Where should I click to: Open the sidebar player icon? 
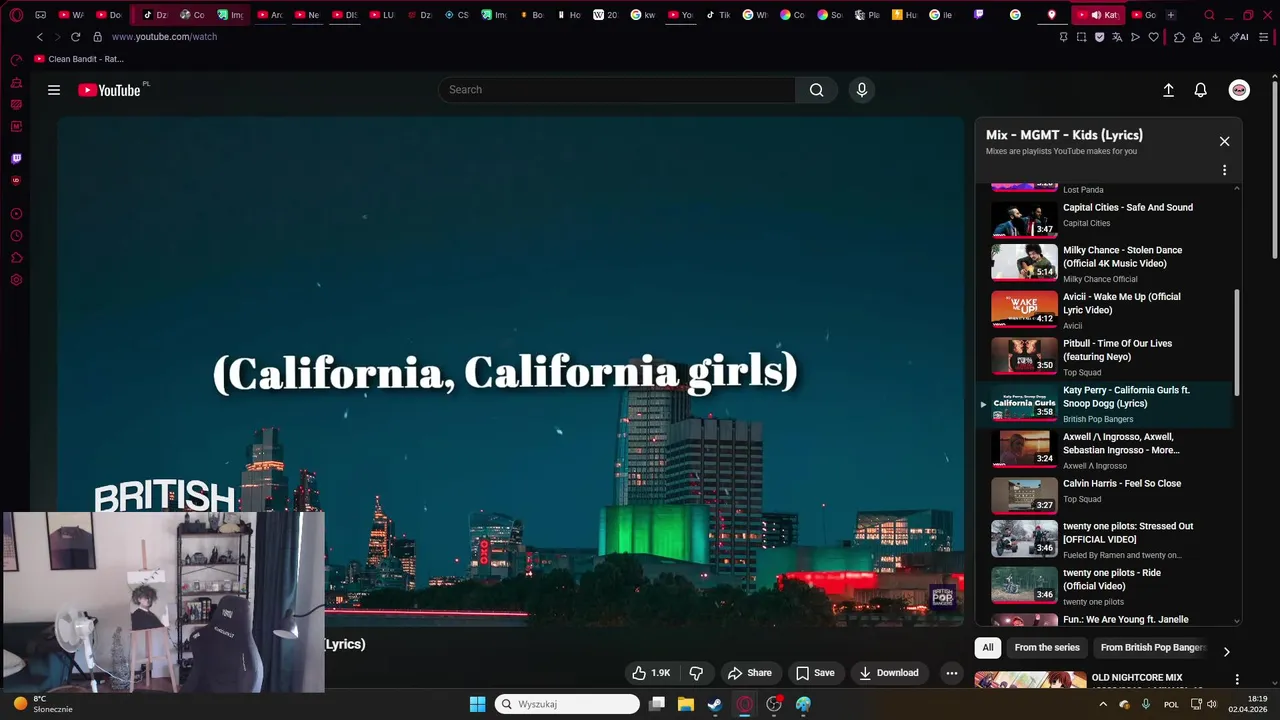16,214
